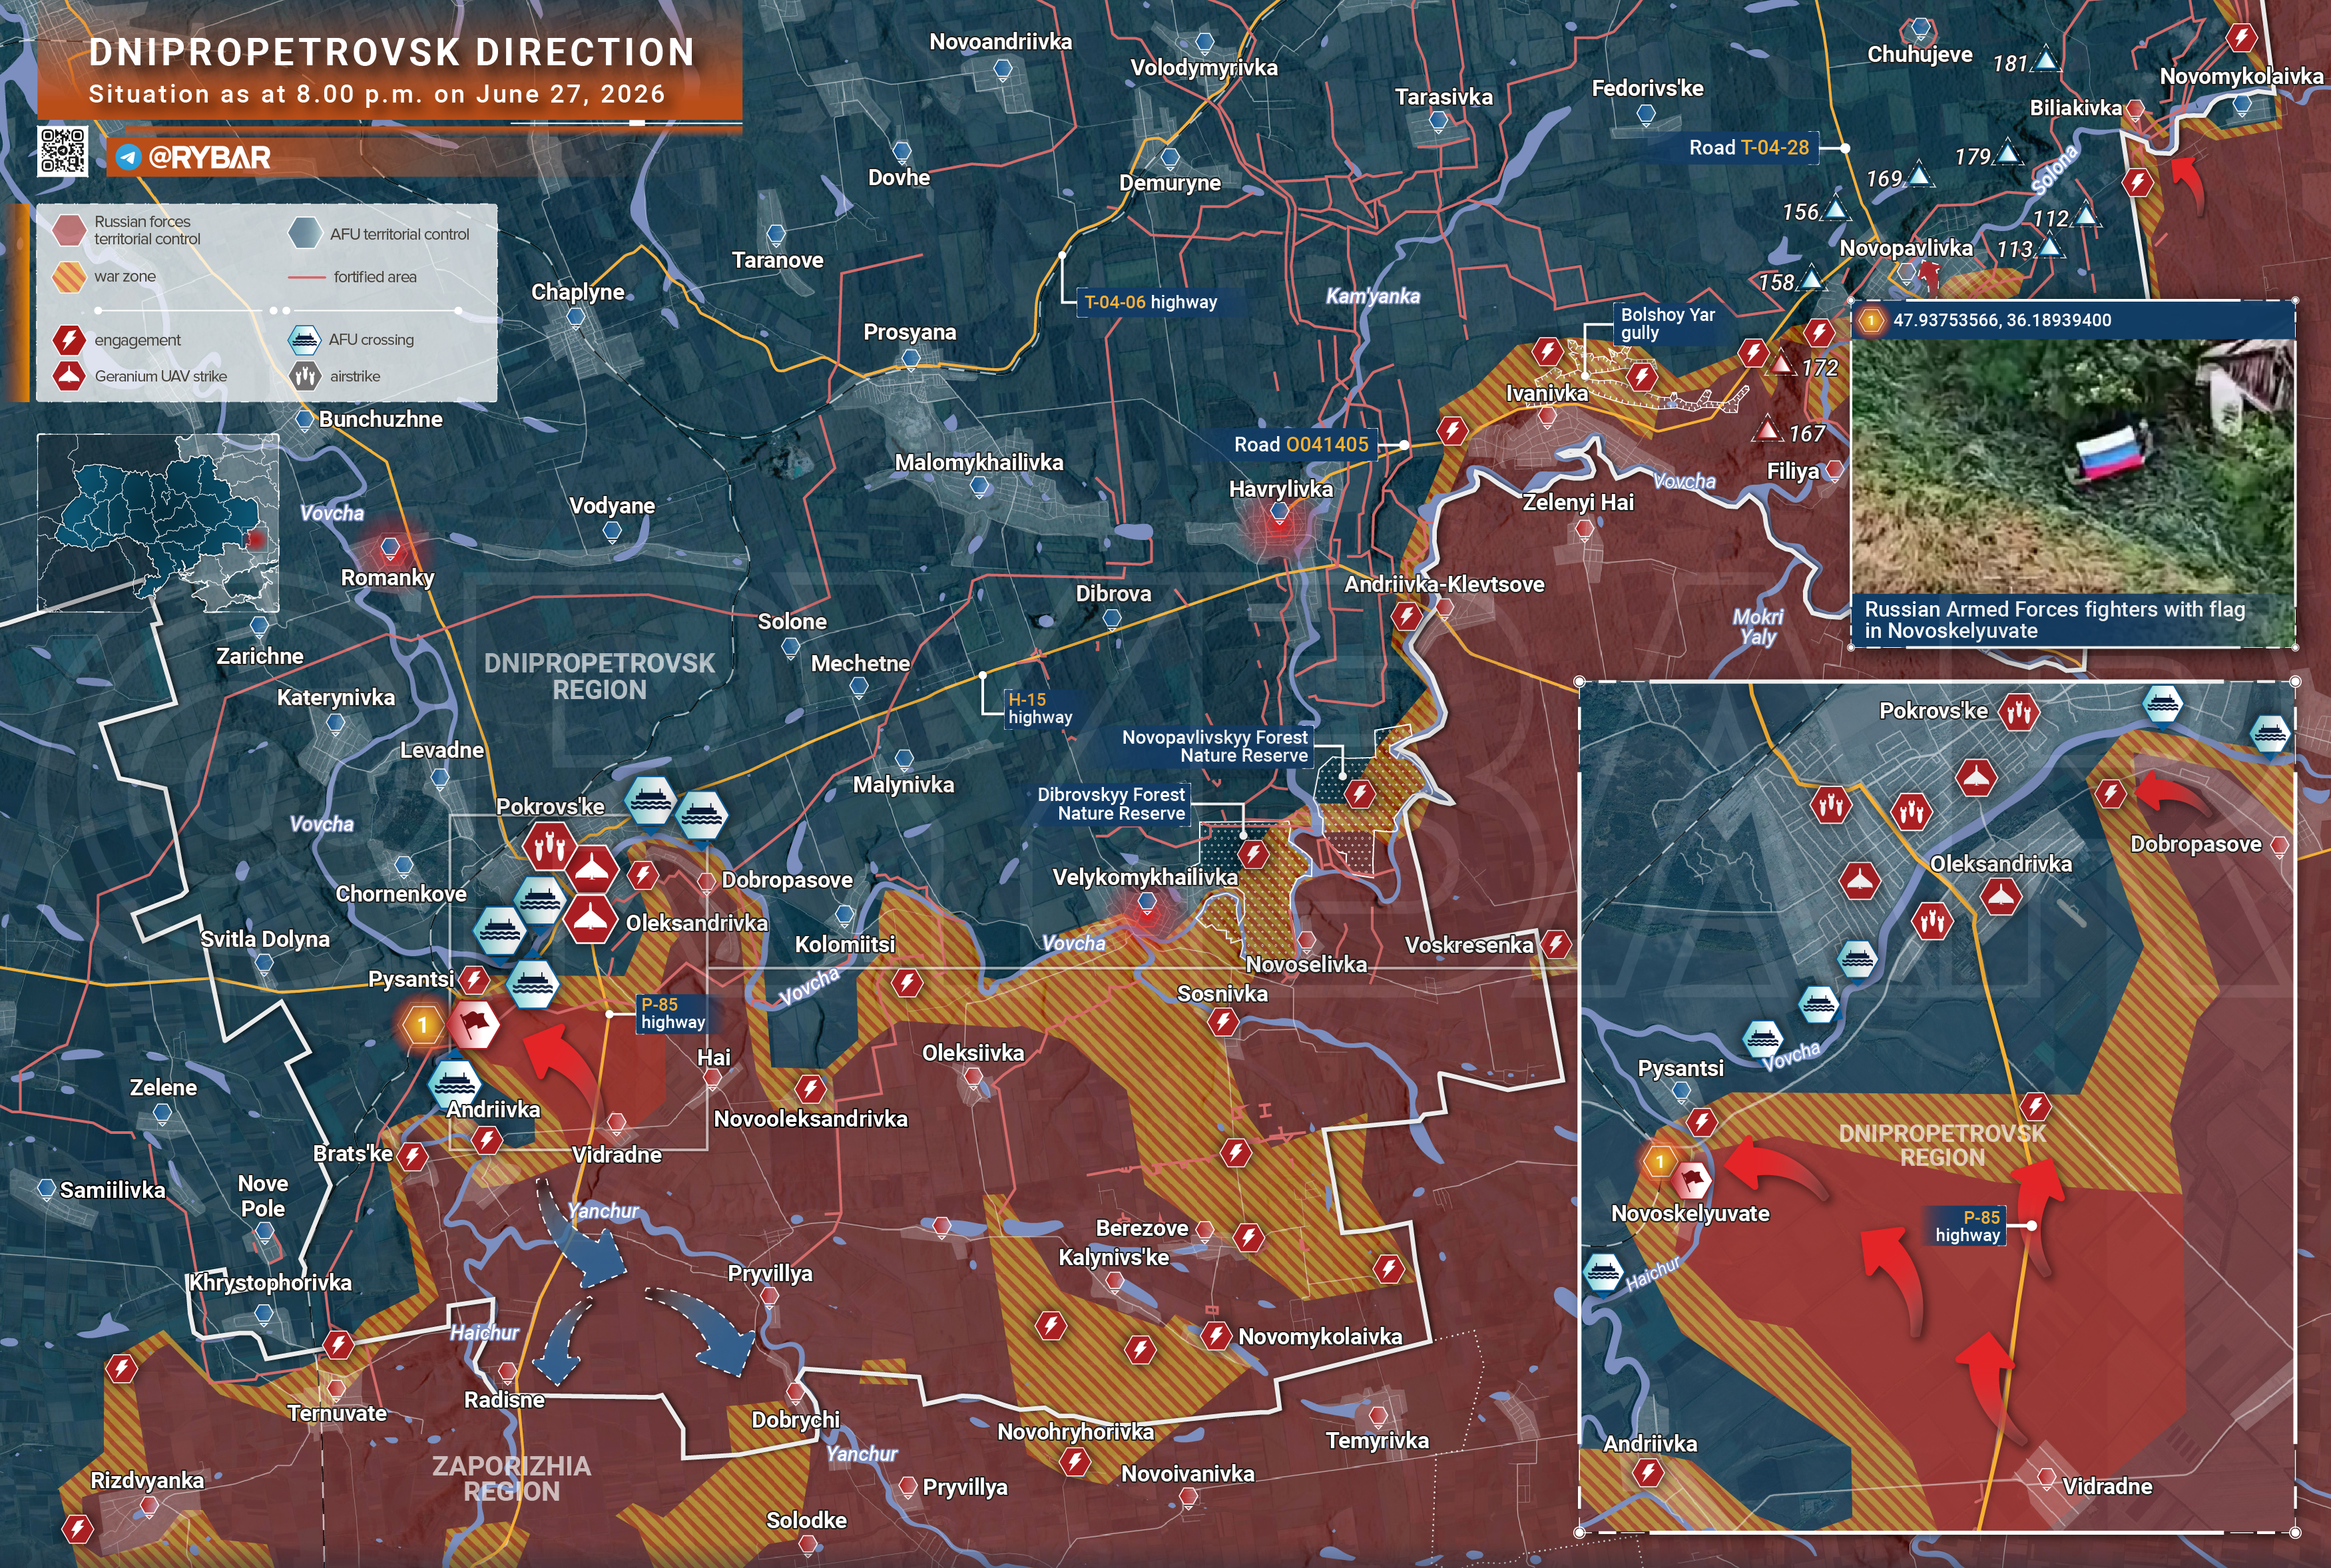This screenshot has height=1568, width=2331.
Task: Click the engagement icon in the legend
Action: tap(68, 340)
